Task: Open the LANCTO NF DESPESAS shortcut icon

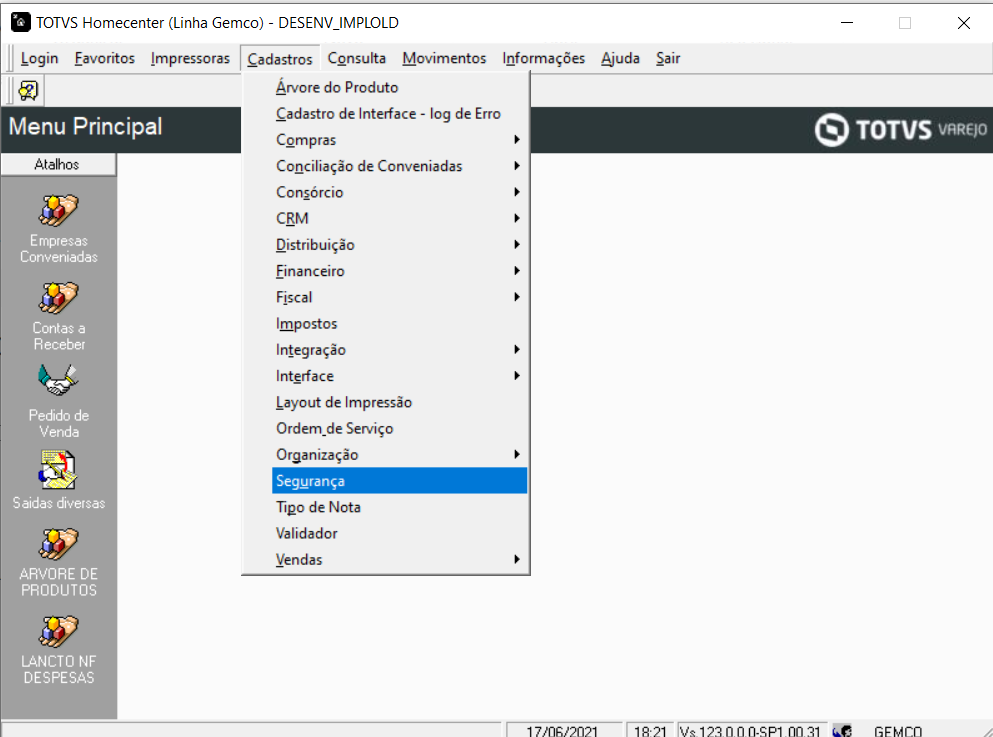Action: point(58,631)
